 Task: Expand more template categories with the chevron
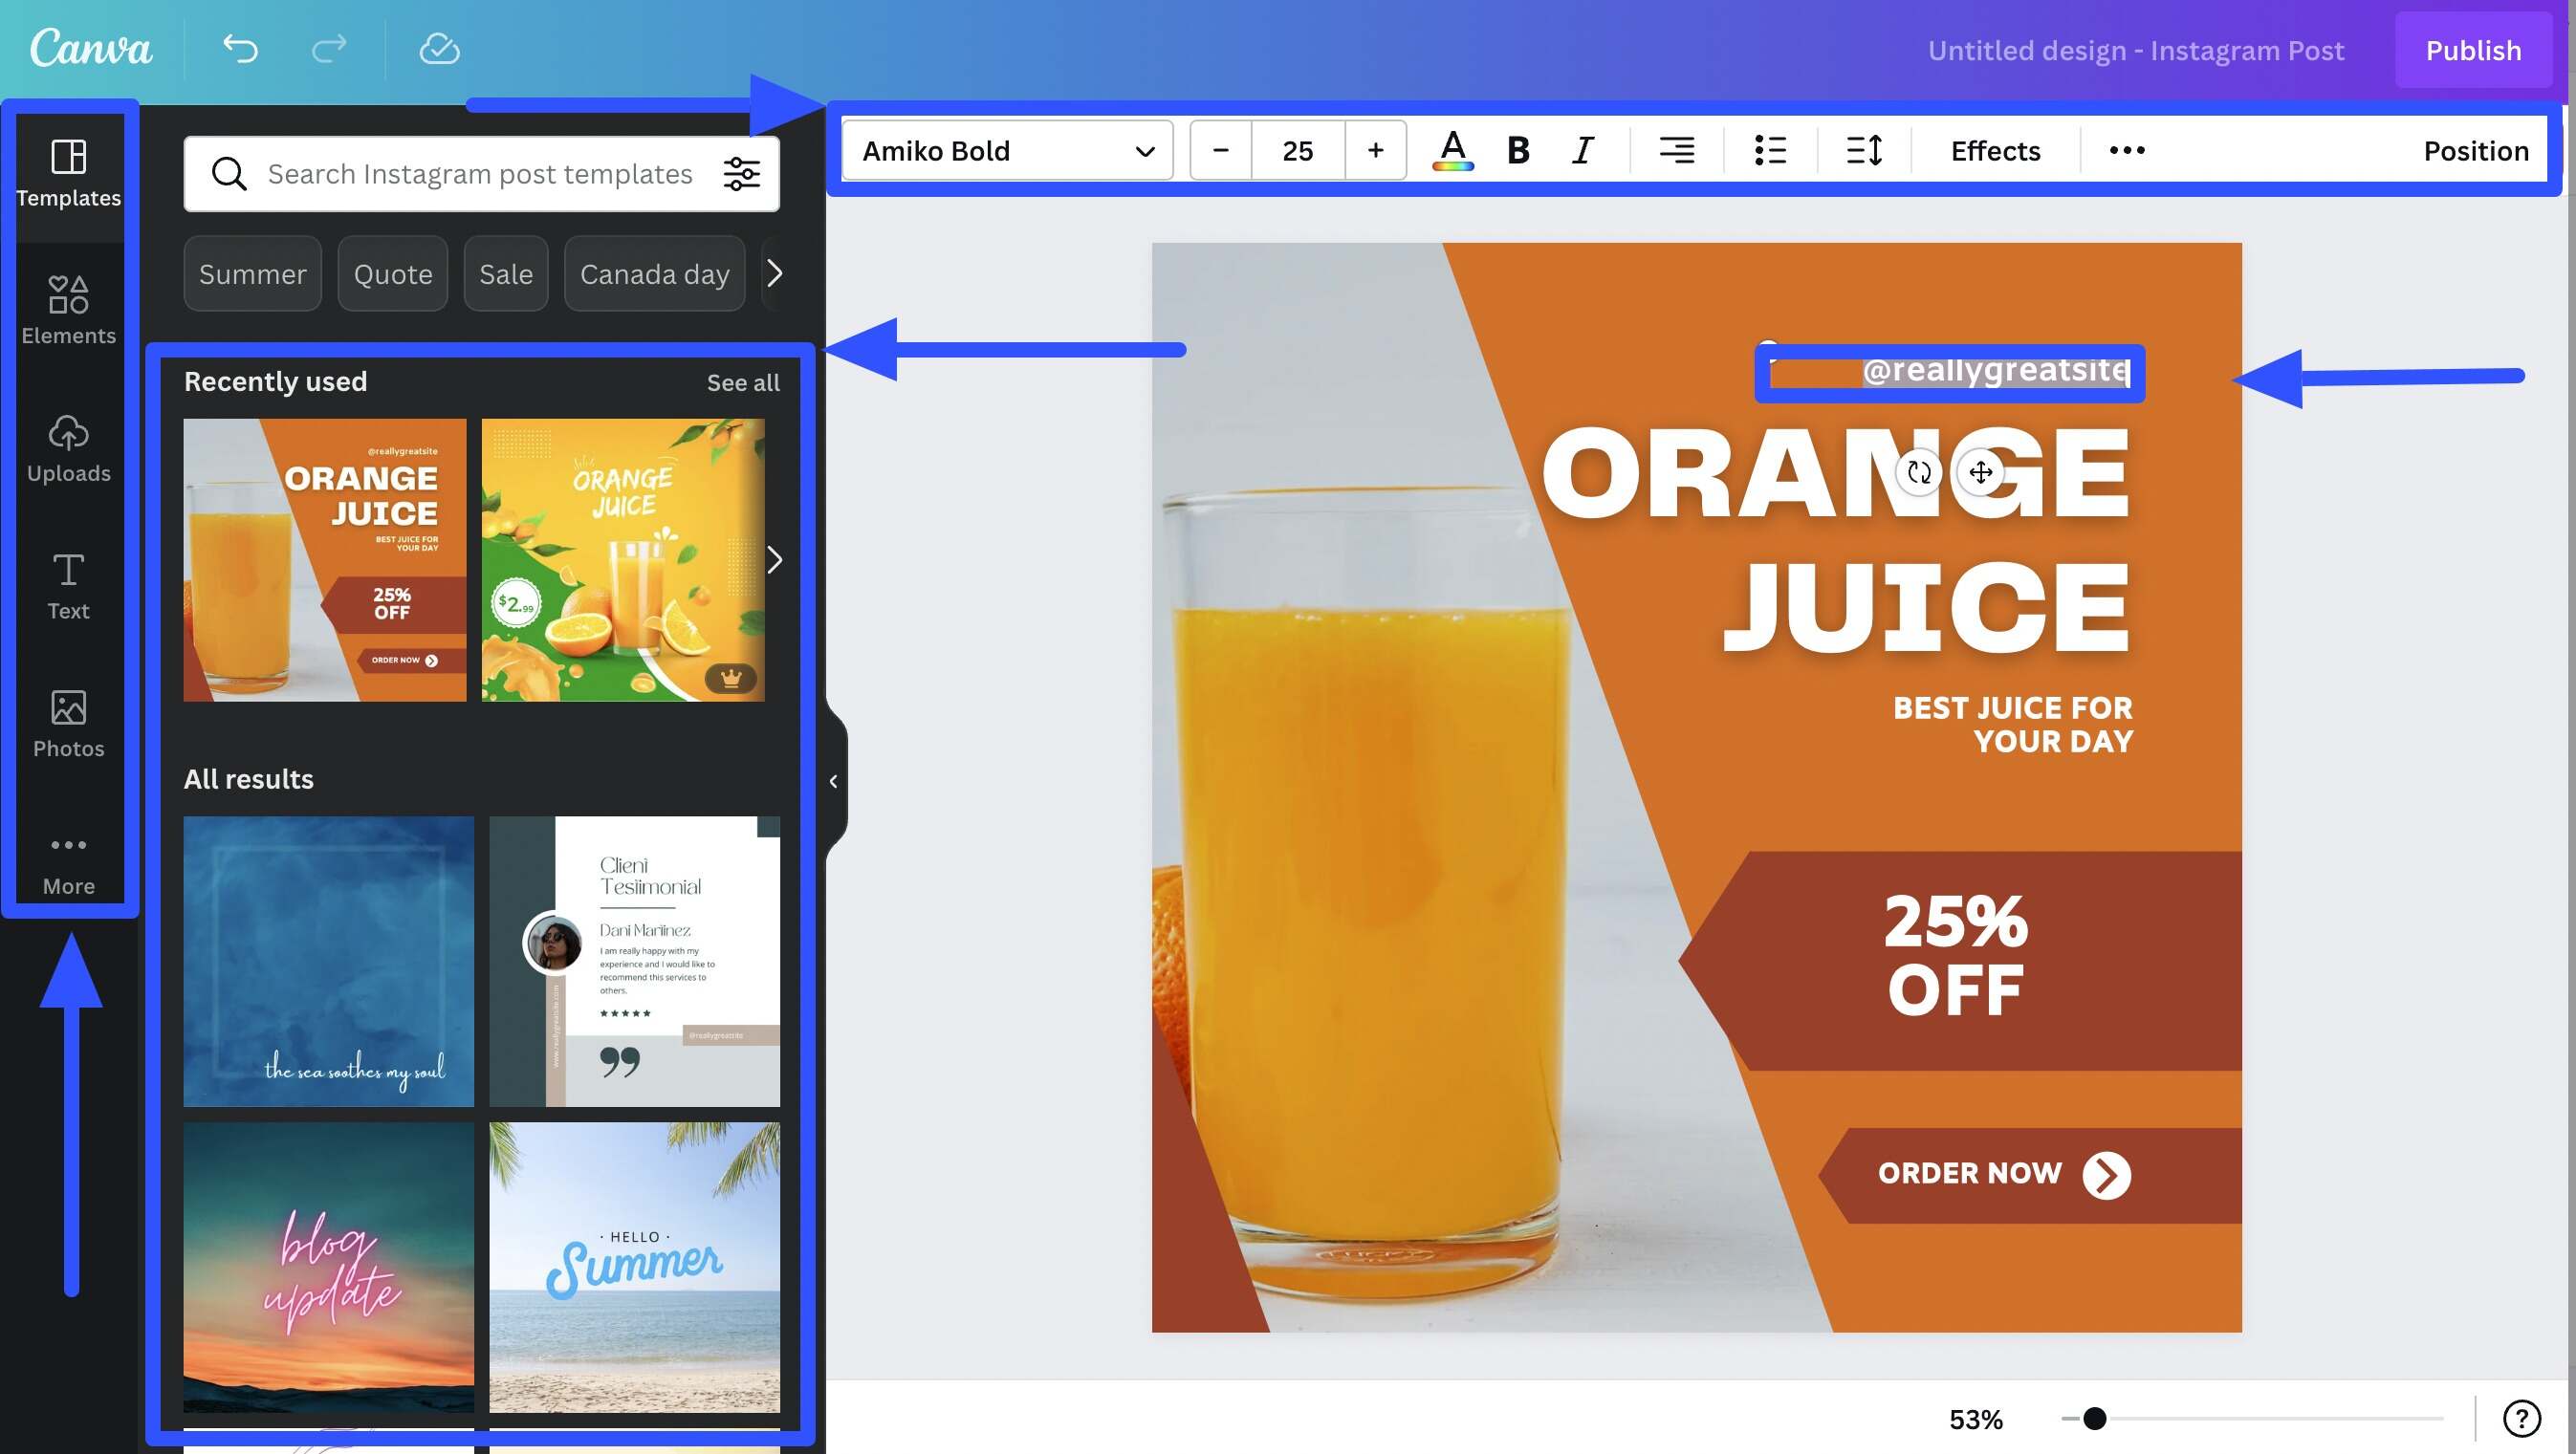point(775,273)
